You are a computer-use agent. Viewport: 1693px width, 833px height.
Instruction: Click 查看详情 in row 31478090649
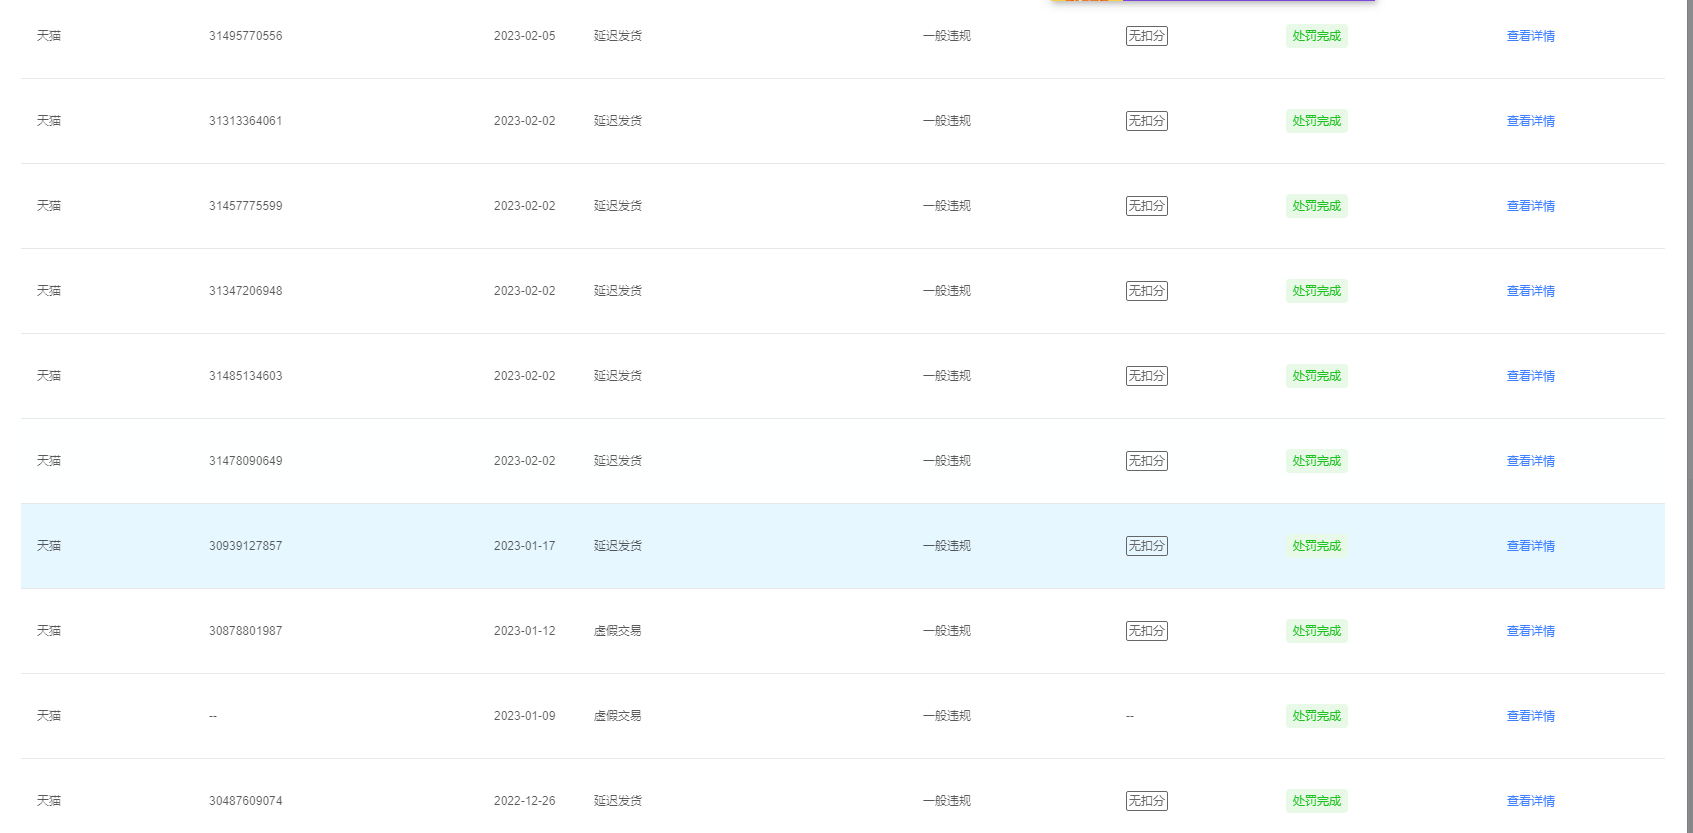click(1530, 461)
